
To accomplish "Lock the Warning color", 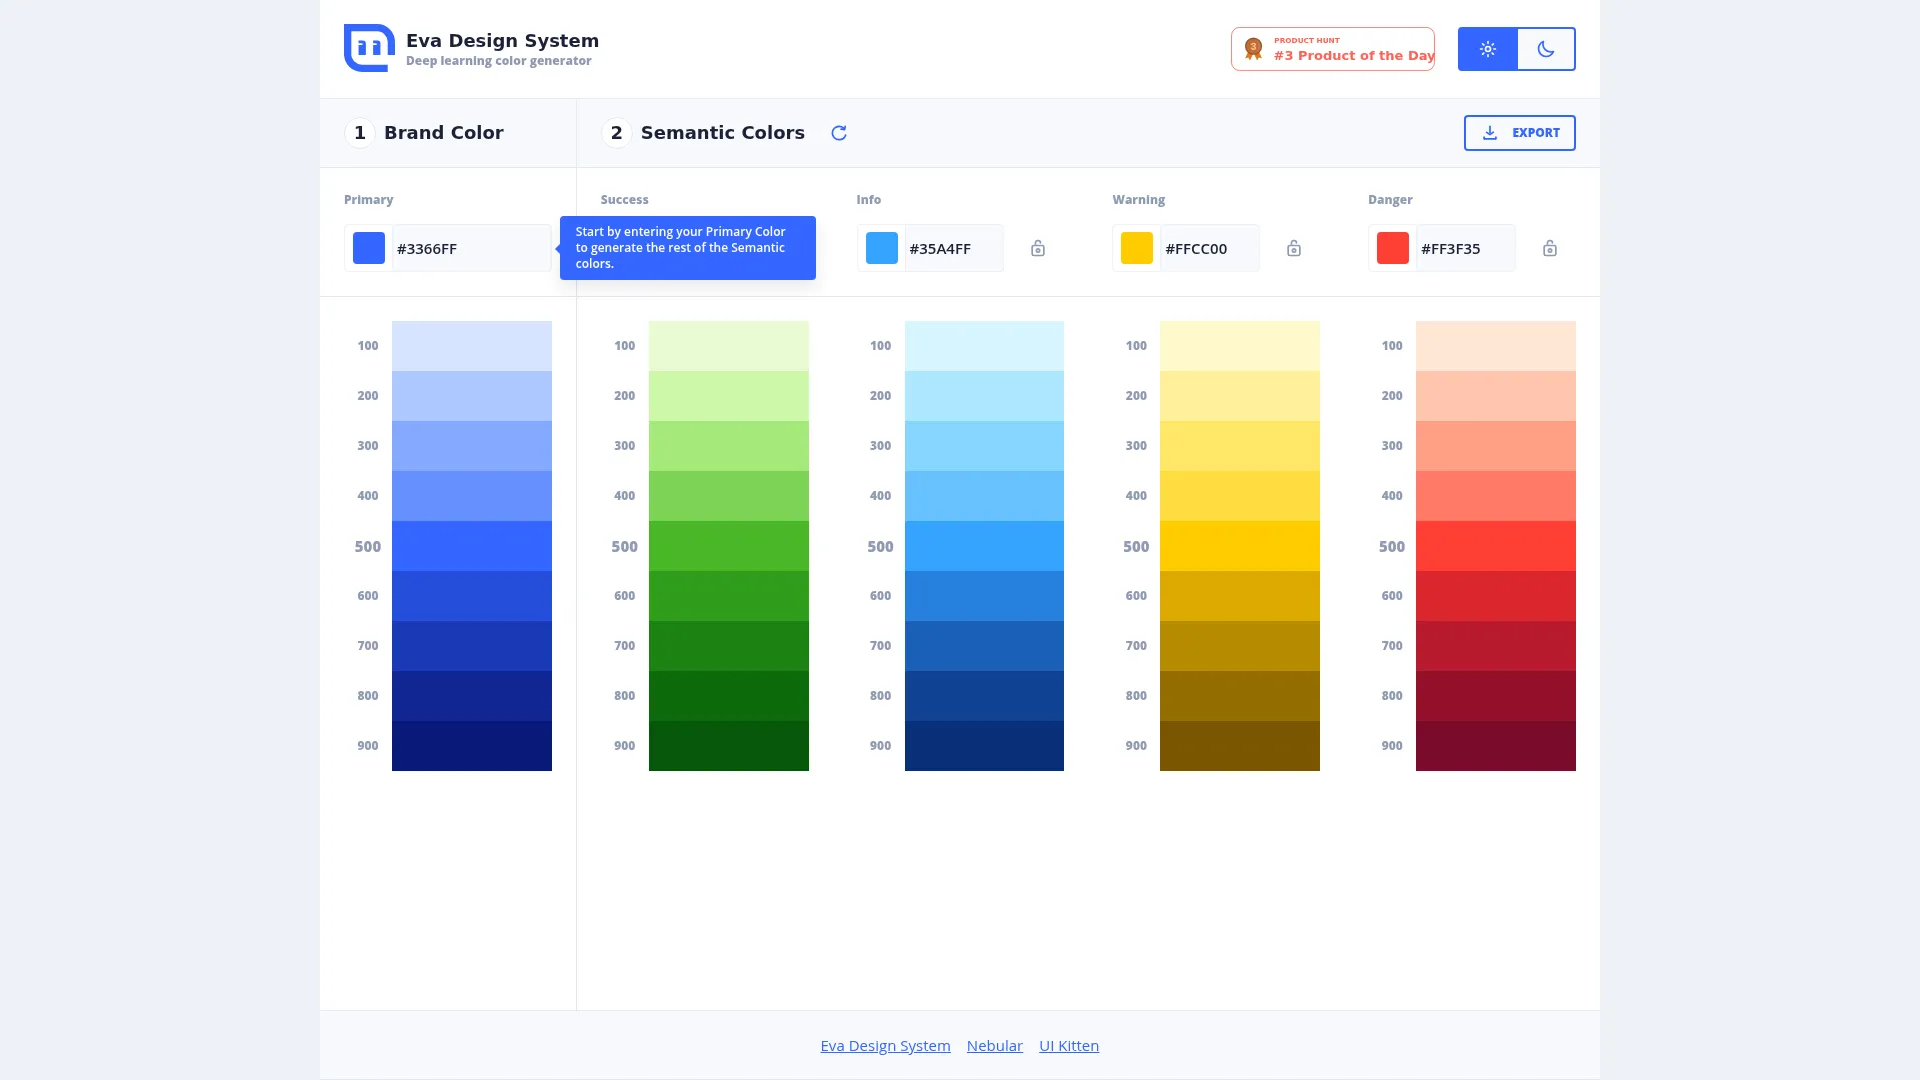I will (x=1294, y=248).
